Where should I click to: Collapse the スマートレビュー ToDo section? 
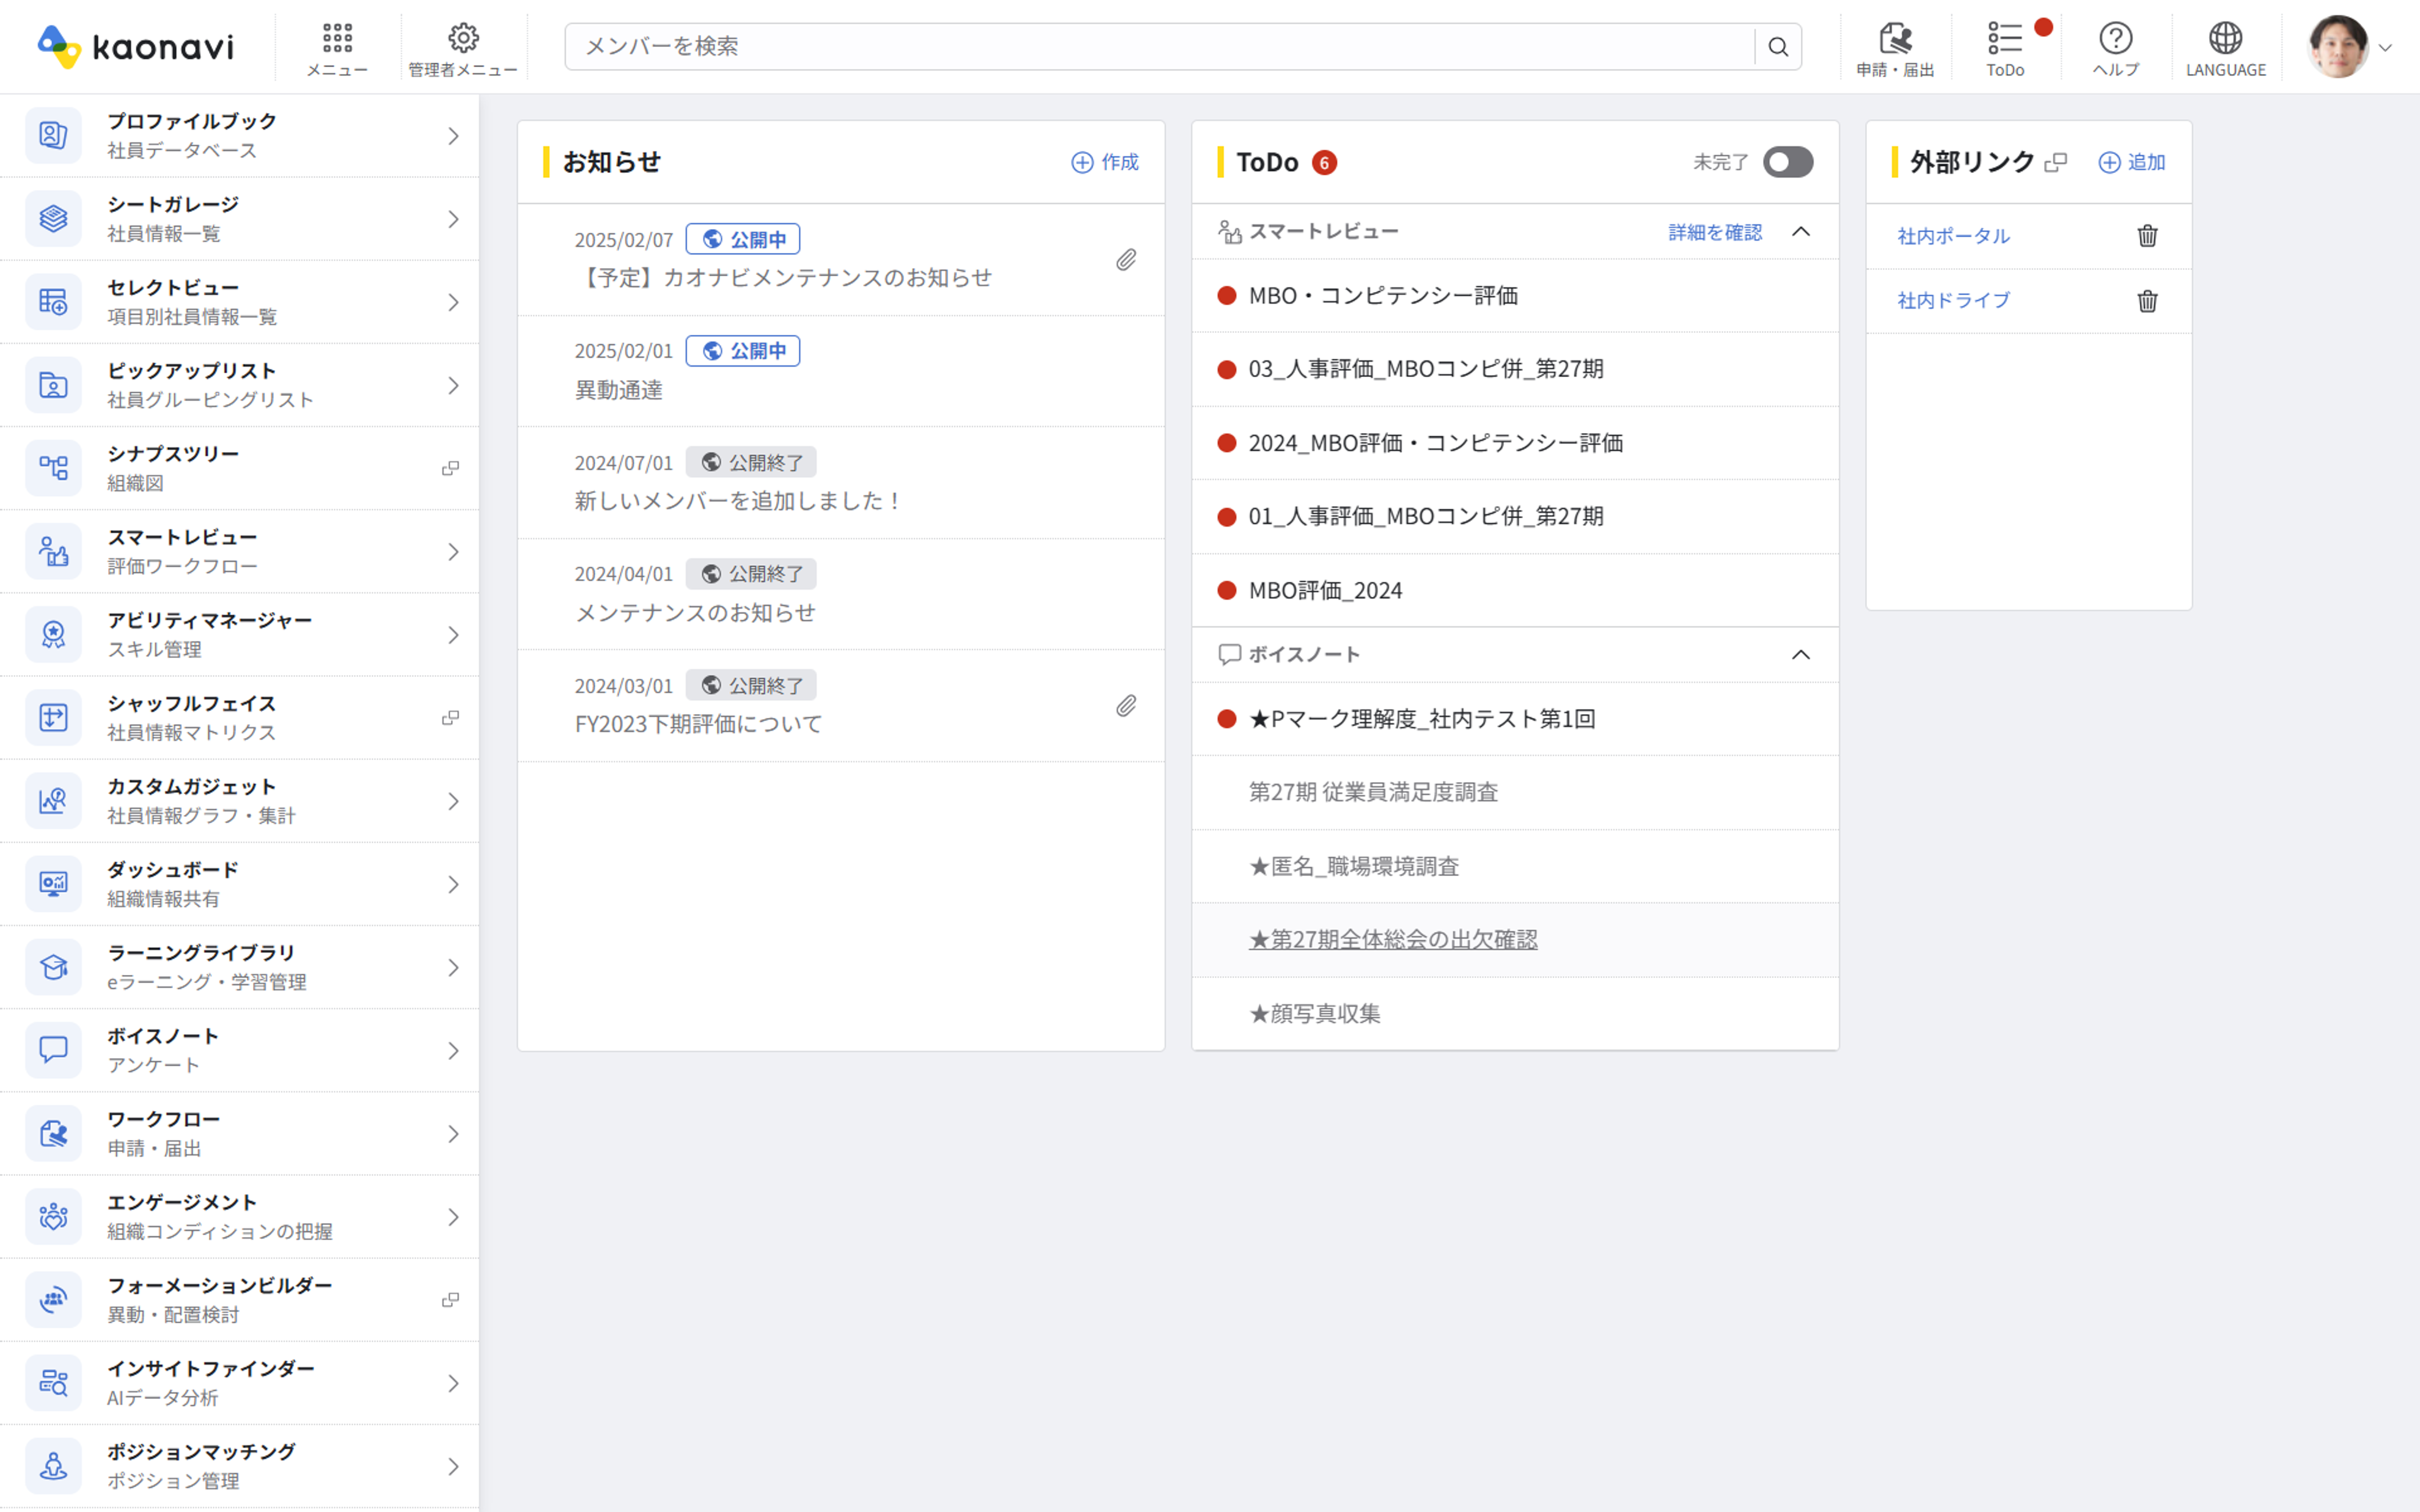[1801, 232]
